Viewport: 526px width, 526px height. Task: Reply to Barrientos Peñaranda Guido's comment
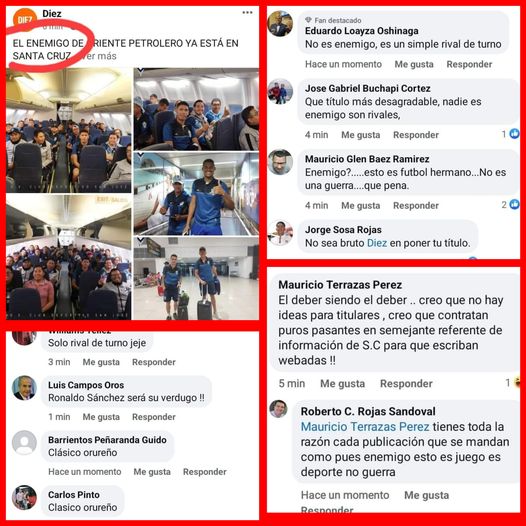(205, 472)
